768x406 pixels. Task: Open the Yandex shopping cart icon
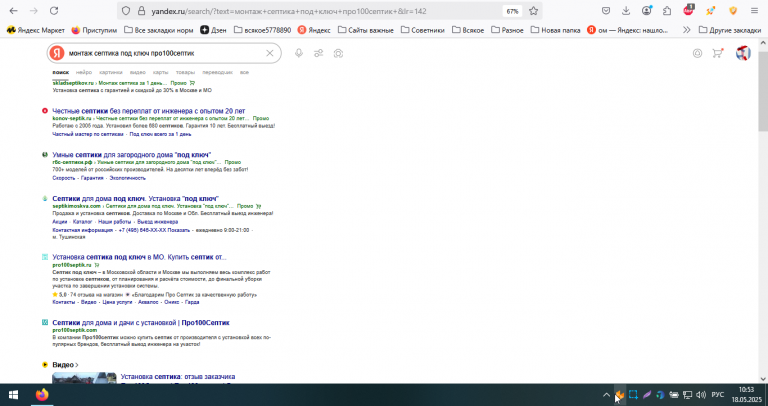click(x=718, y=53)
